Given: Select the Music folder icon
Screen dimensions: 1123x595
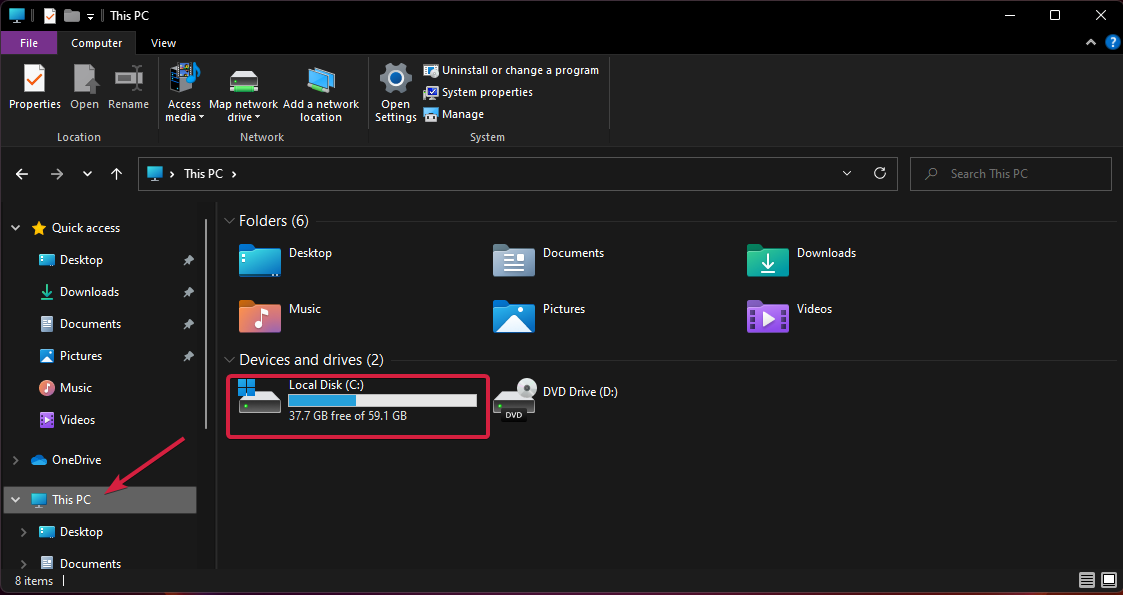Looking at the screenshot, I should 259,316.
